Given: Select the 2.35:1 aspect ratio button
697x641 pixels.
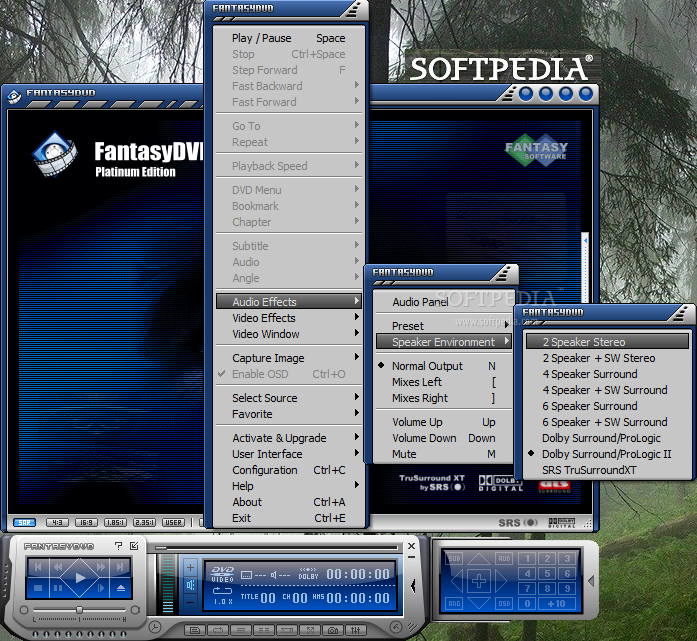Looking at the screenshot, I should 144,522.
